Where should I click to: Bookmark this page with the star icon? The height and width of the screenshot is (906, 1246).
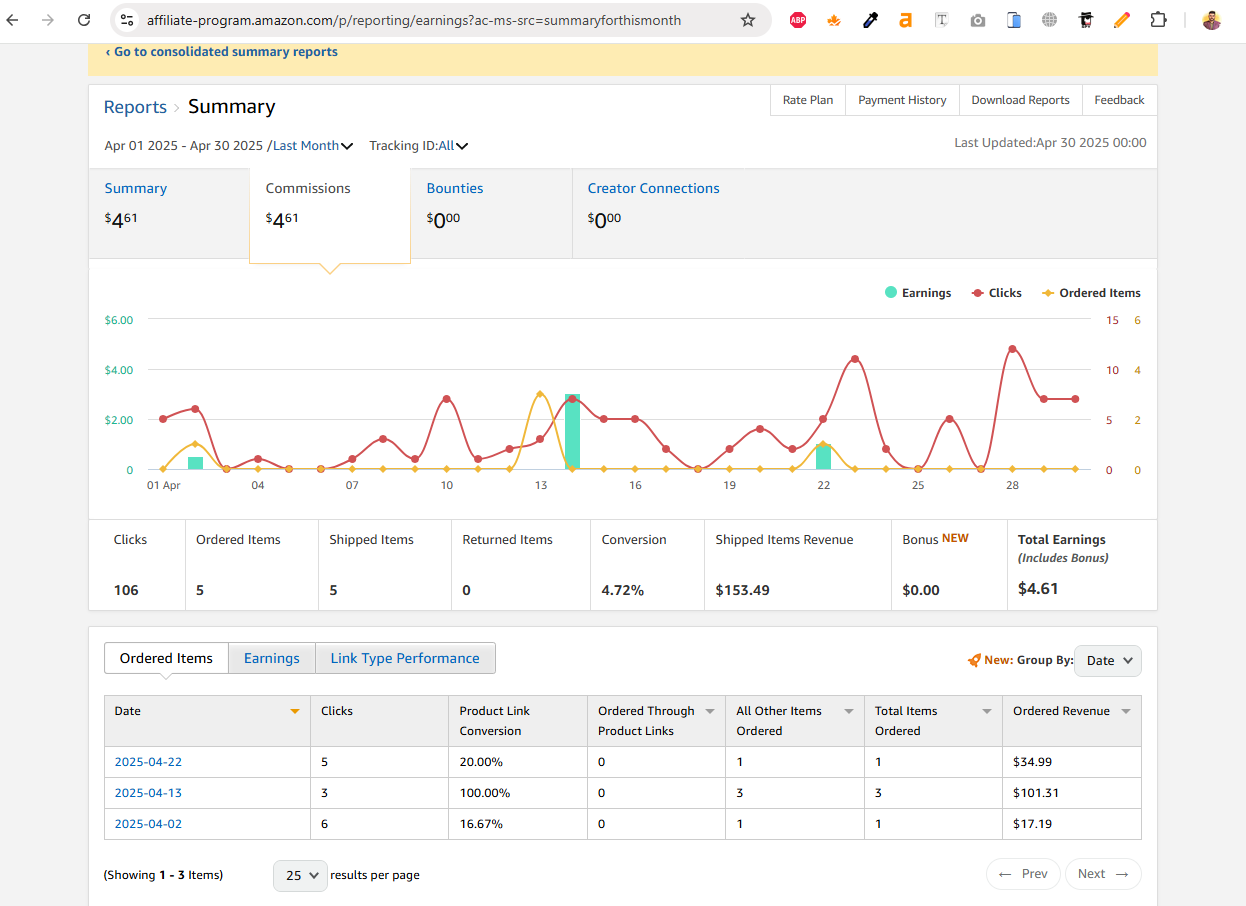click(x=748, y=20)
